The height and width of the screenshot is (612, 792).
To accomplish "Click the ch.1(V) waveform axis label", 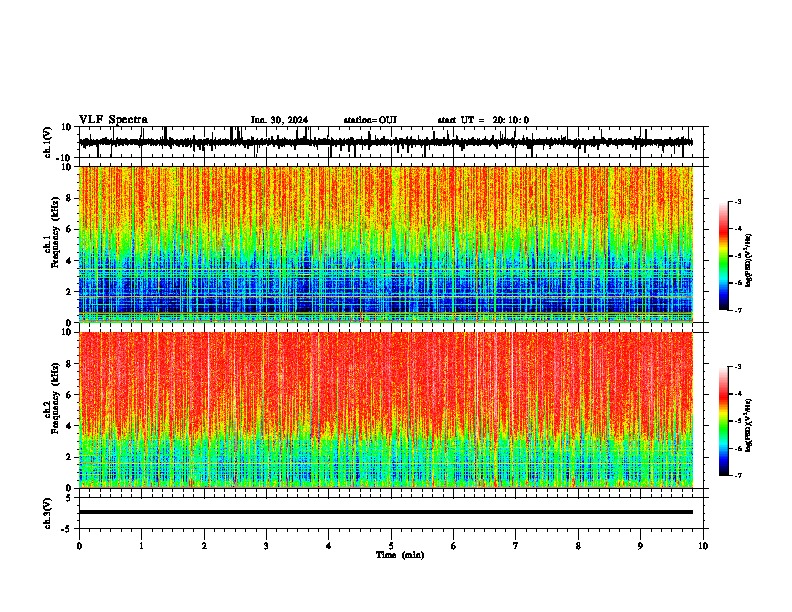I will 48,142.
